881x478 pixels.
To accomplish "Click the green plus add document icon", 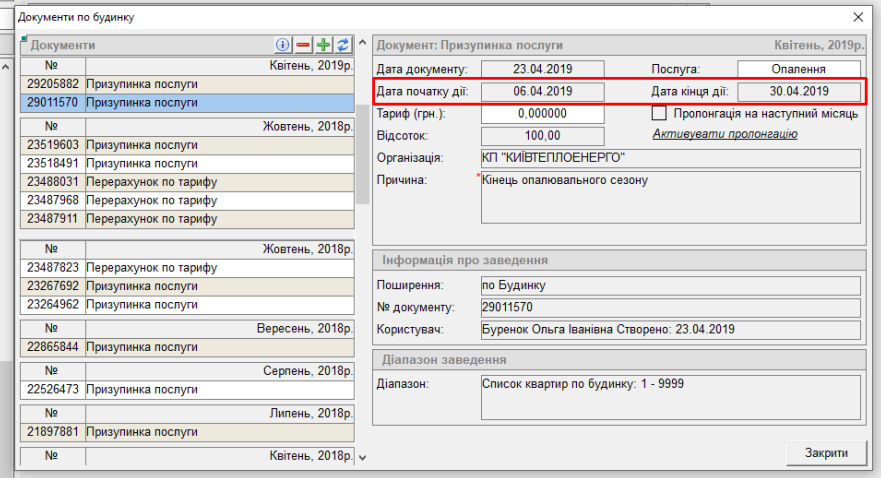I will click(323, 45).
